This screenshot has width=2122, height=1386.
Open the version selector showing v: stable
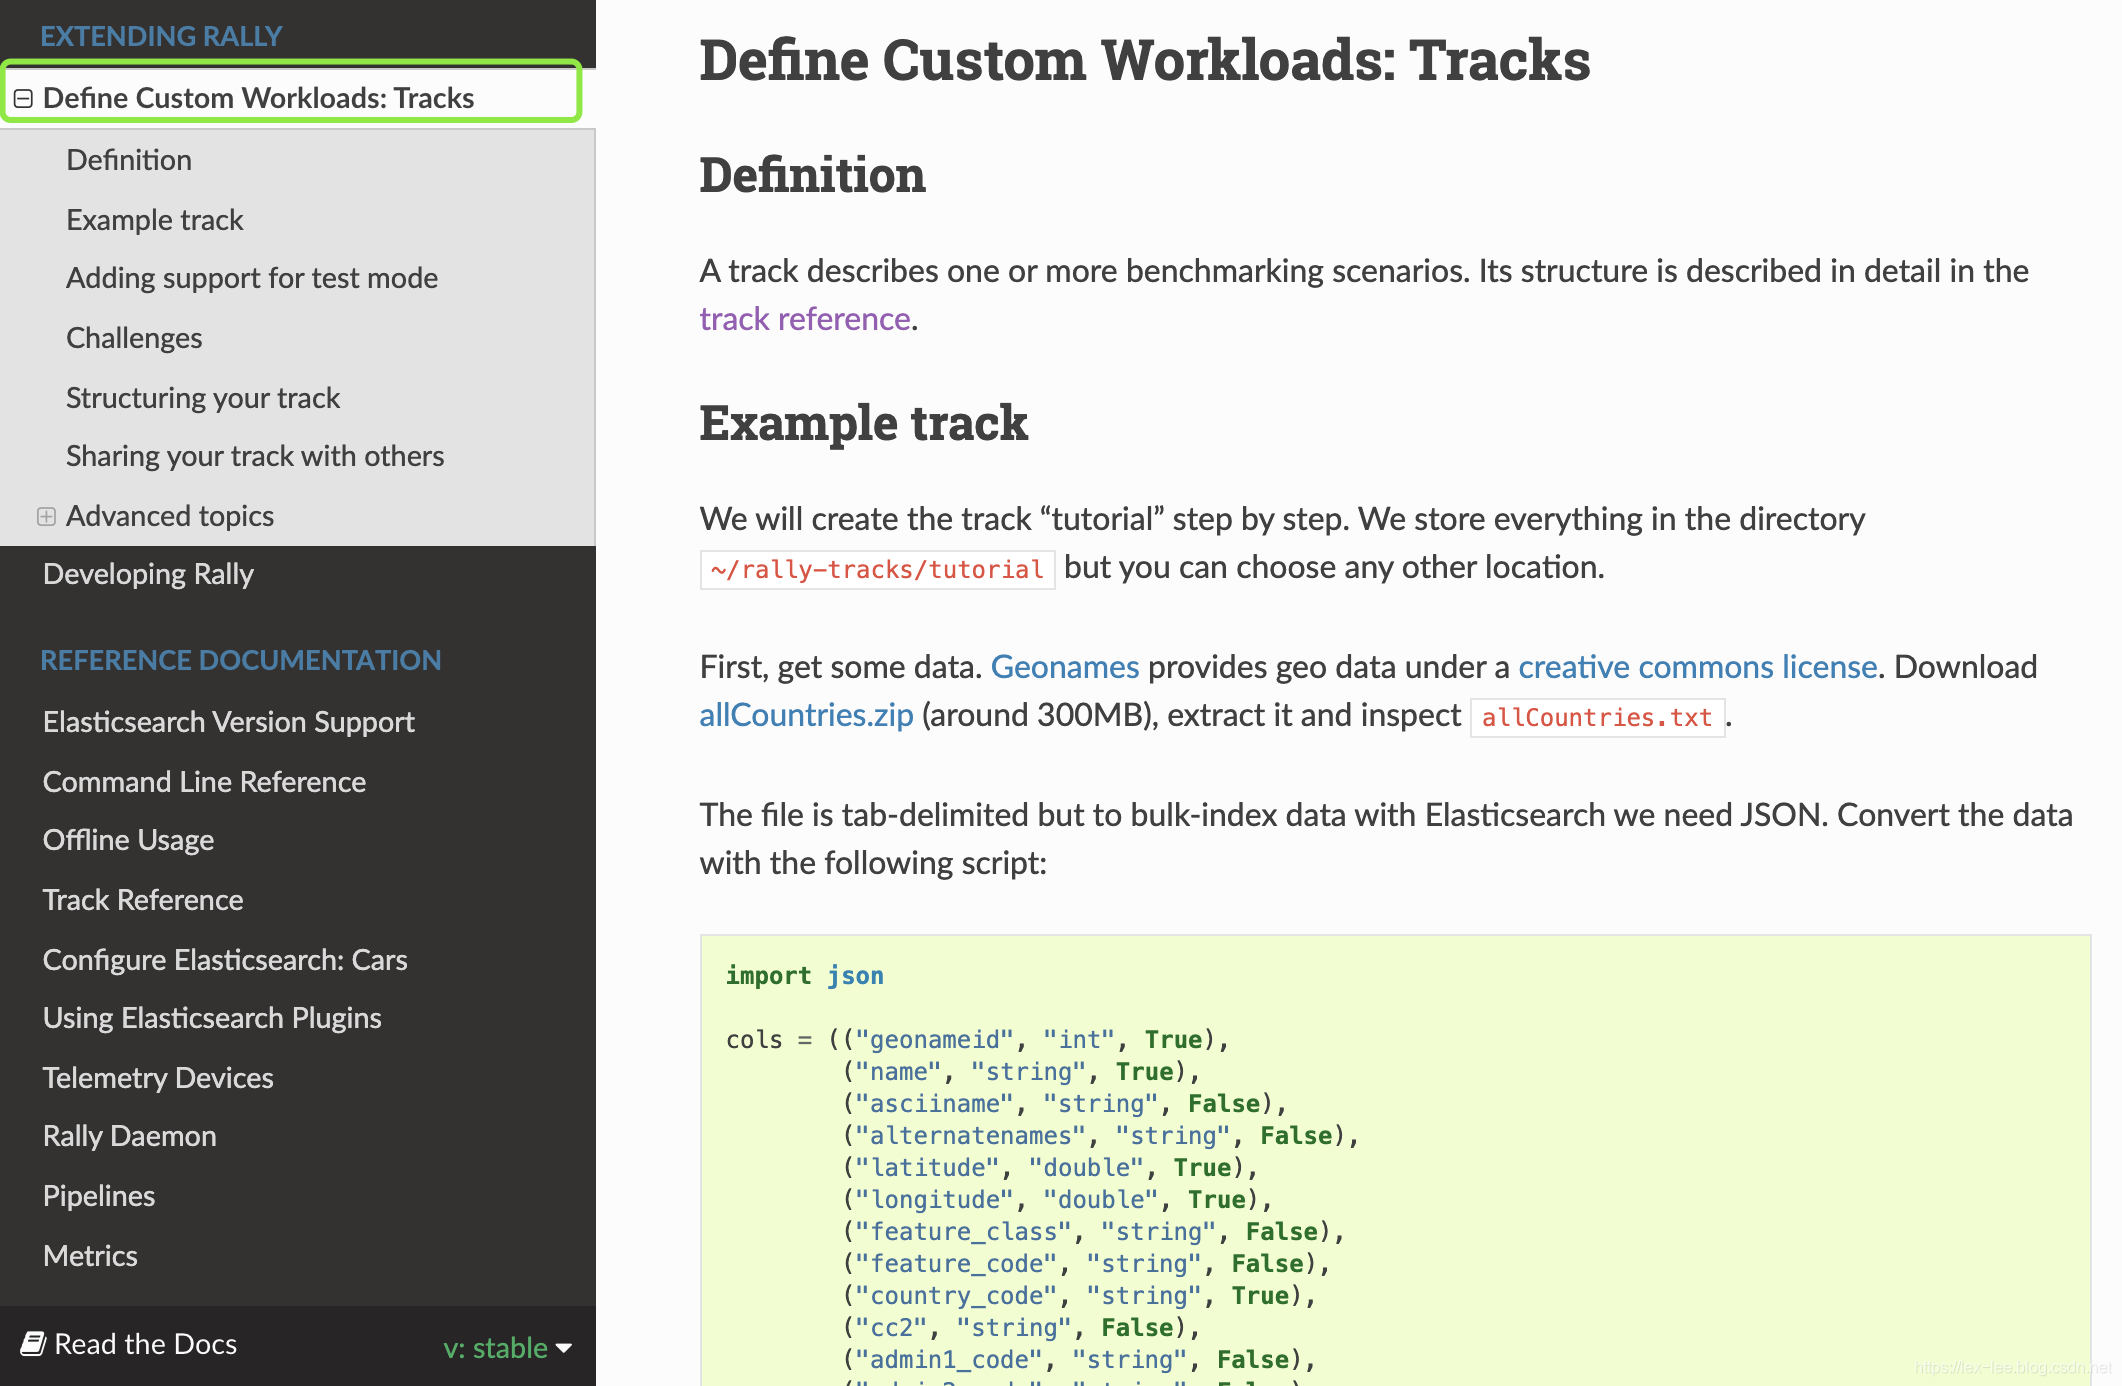point(508,1347)
